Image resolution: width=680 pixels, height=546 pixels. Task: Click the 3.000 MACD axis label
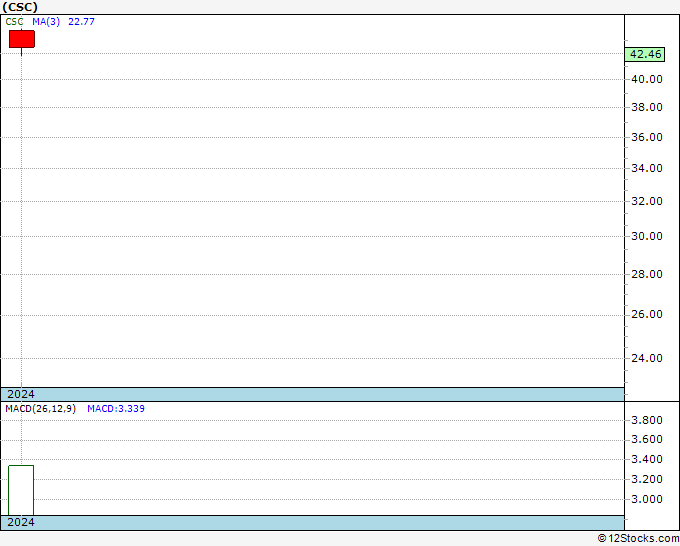pyautogui.click(x=647, y=499)
